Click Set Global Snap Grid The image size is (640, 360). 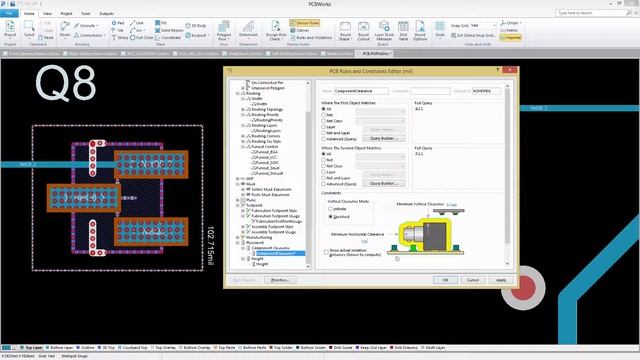[473, 36]
